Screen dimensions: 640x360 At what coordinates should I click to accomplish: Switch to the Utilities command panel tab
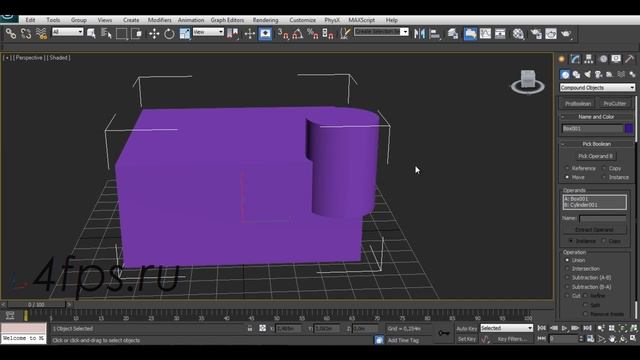tap(629, 59)
